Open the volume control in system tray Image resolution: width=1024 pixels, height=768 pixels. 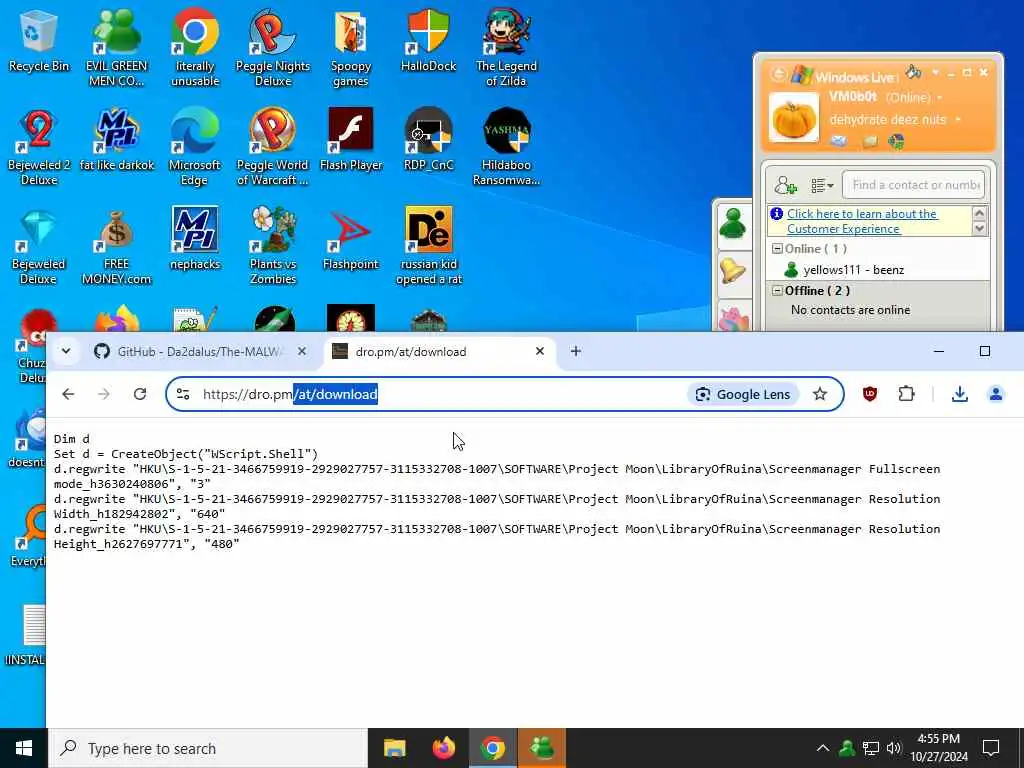[x=894, y=748]
